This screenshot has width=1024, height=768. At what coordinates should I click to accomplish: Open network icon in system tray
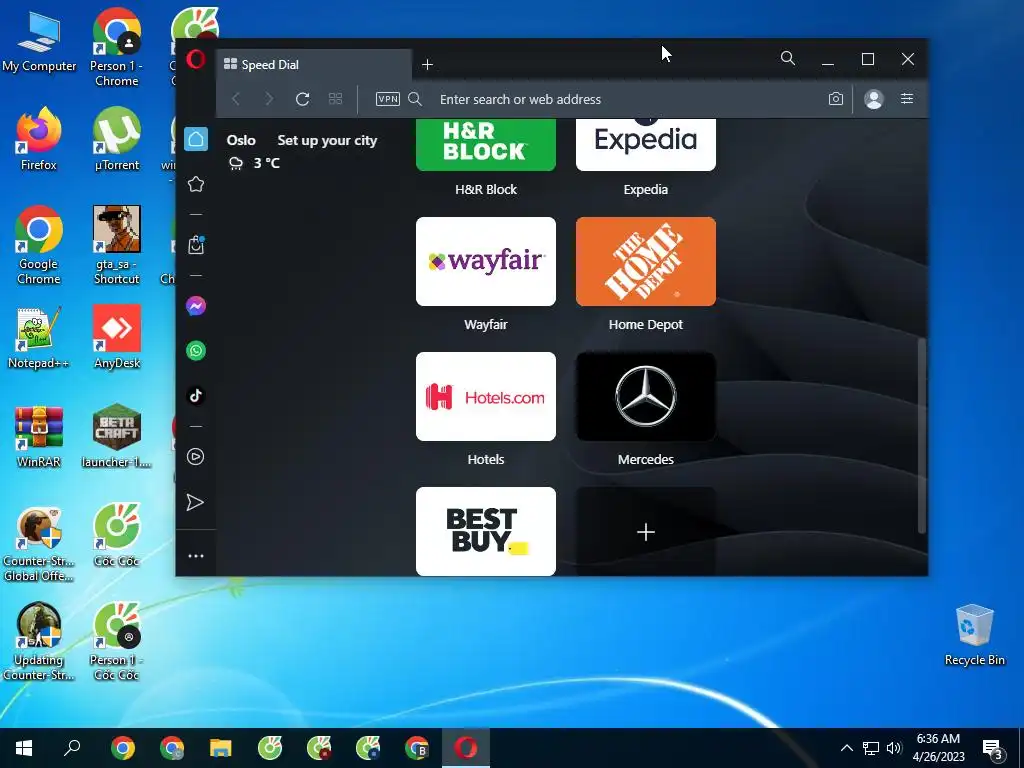pos(871,748)
